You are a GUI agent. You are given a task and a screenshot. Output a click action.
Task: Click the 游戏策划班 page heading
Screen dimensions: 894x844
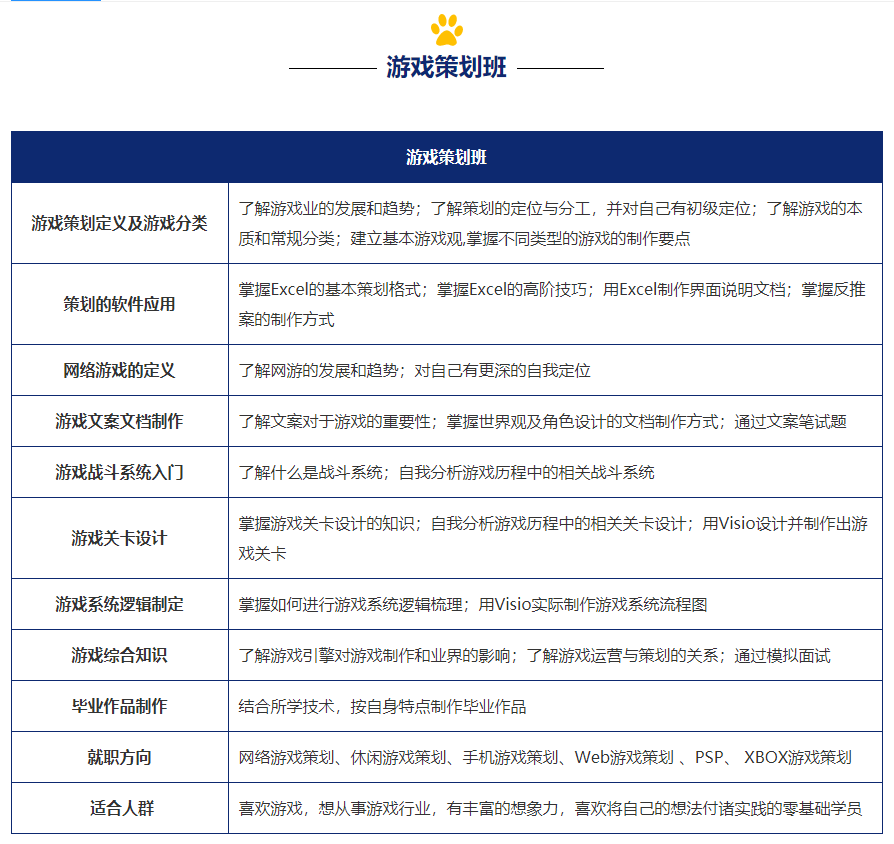(445, 68)
